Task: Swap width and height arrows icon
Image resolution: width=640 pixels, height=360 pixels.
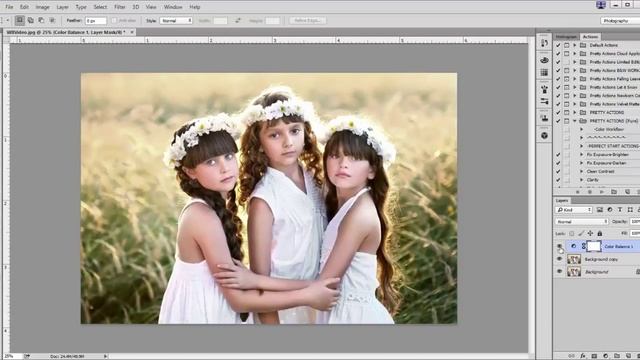Action: click(x=238, y=20)
